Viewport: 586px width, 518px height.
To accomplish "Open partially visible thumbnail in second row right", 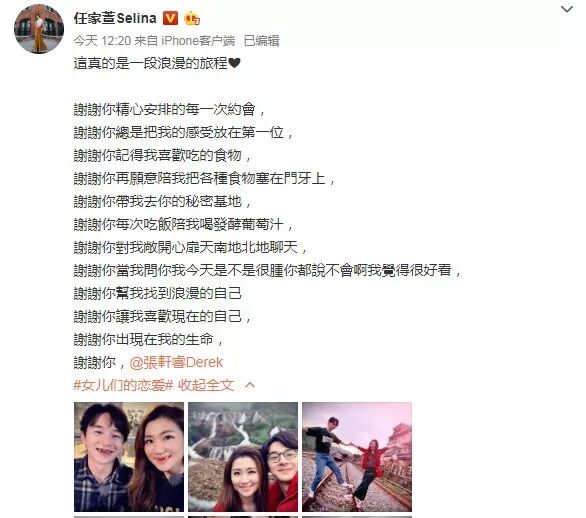I will 357,517.
